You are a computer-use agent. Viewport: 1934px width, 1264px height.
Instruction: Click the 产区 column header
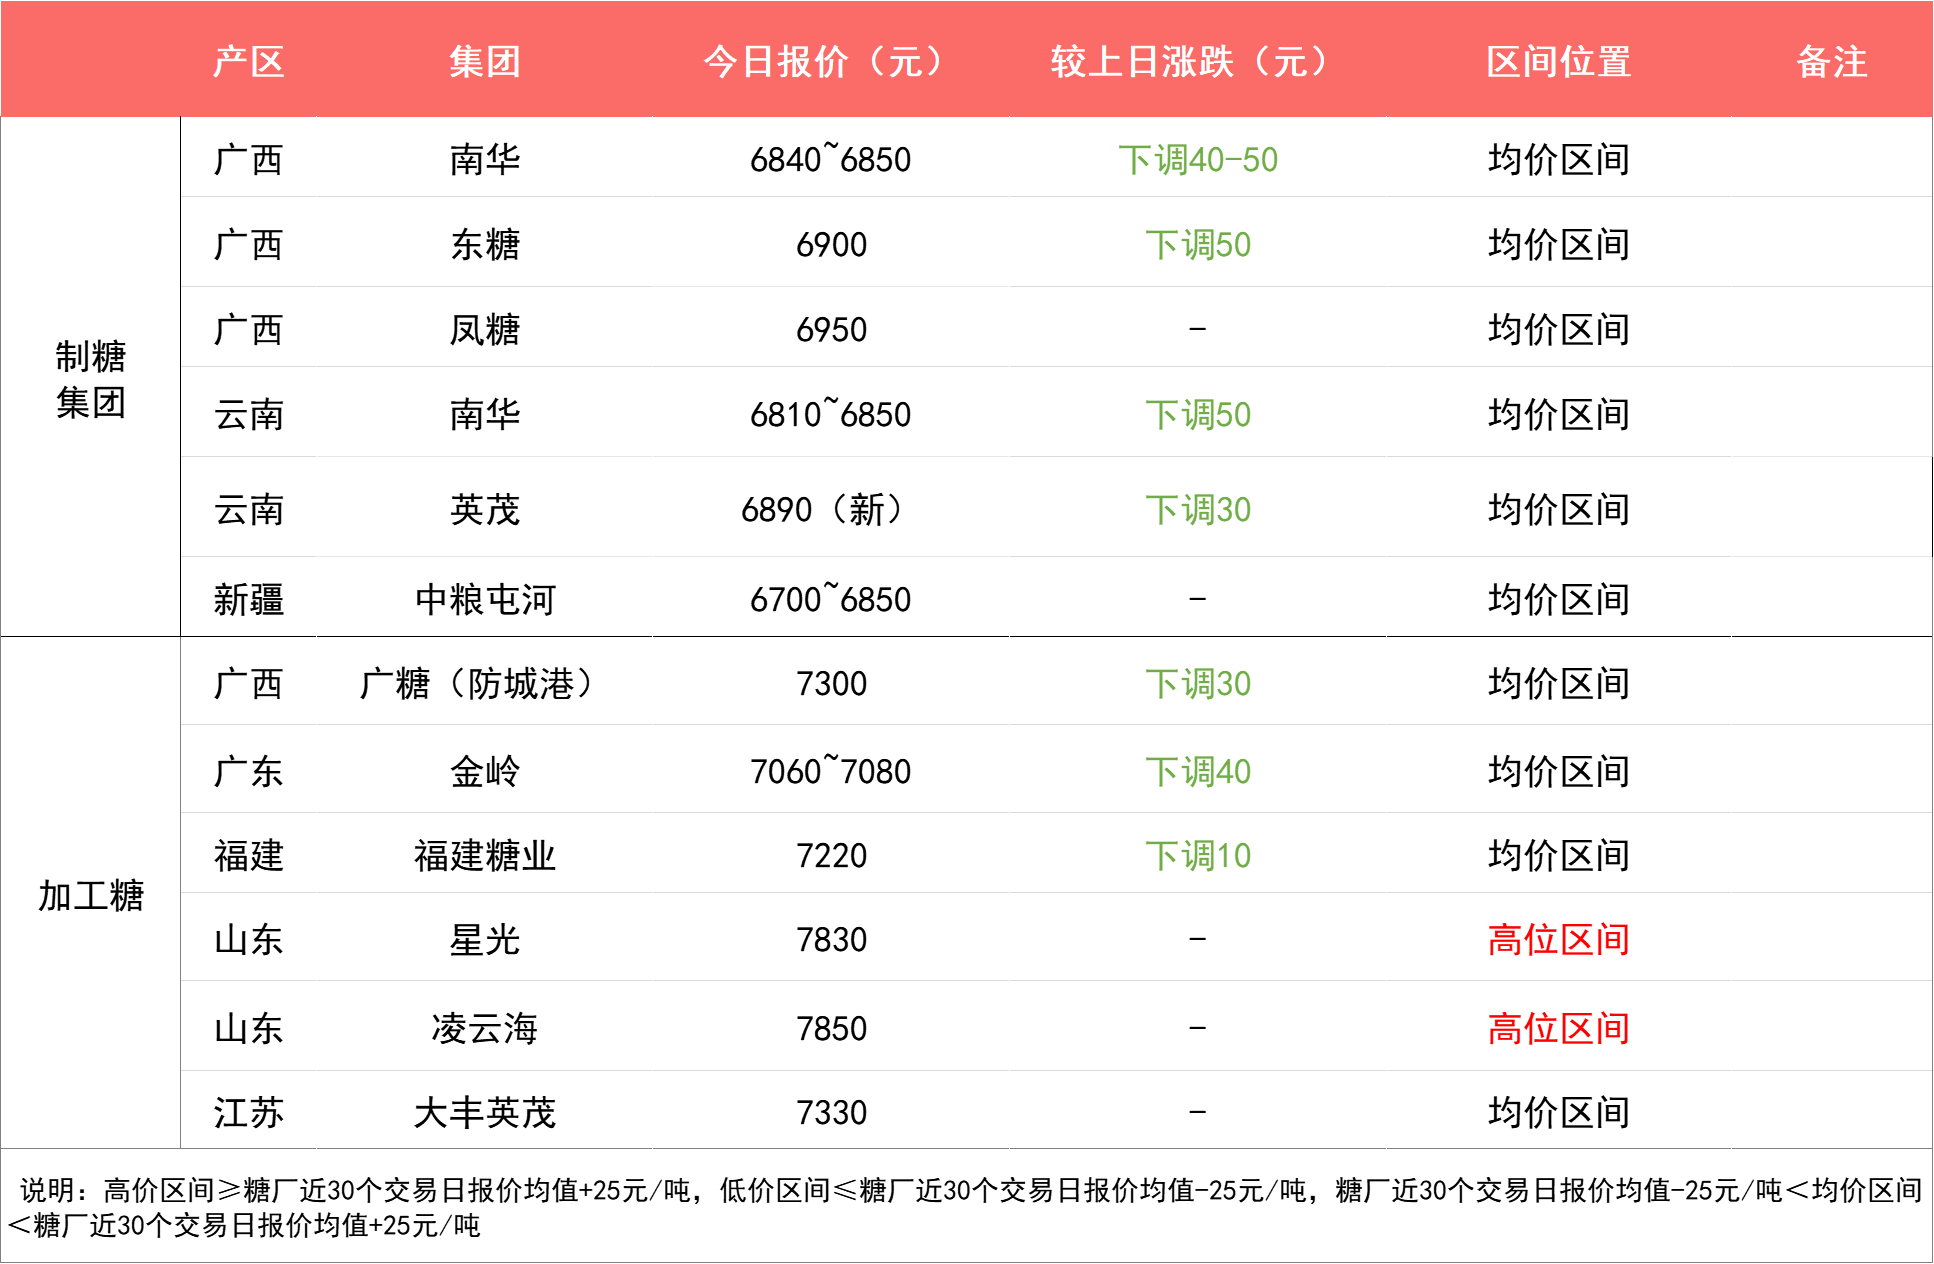point(248,62)
